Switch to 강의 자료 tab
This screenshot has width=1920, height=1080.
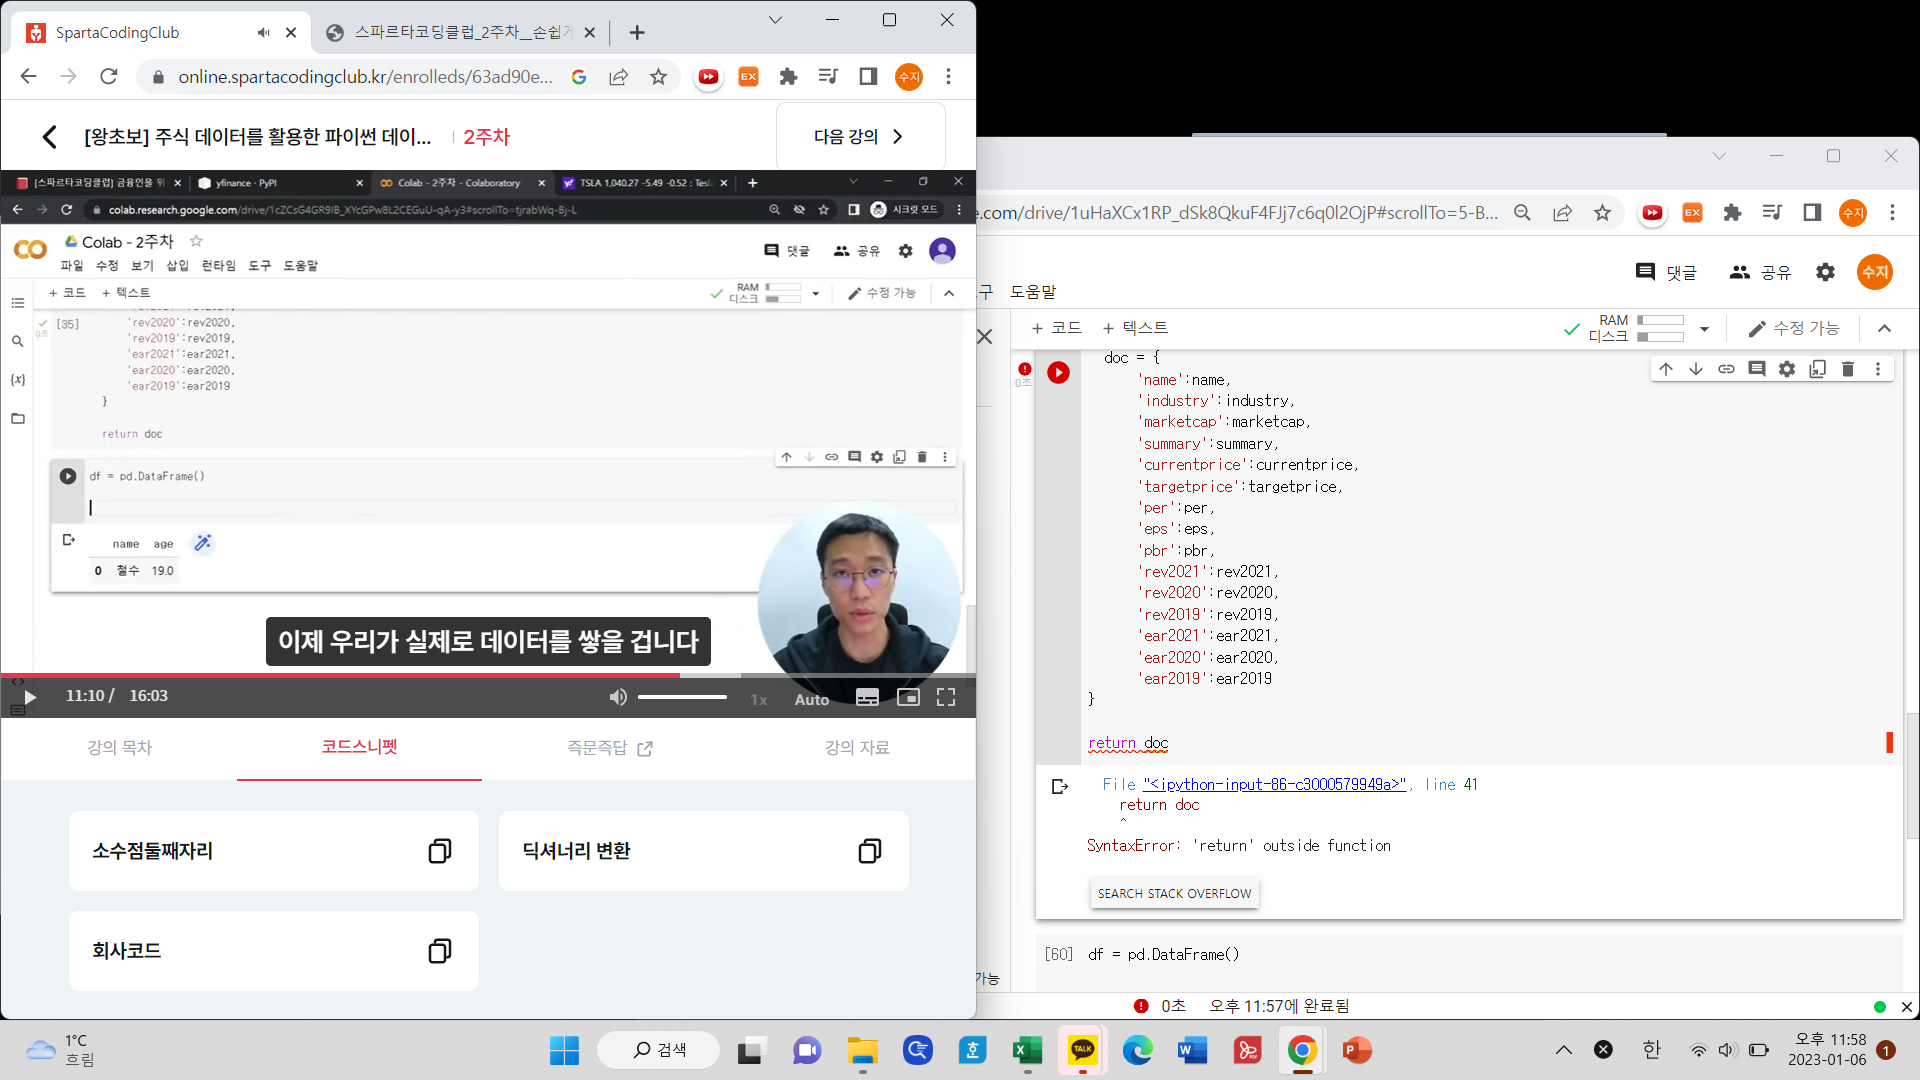tap(857, 747)
